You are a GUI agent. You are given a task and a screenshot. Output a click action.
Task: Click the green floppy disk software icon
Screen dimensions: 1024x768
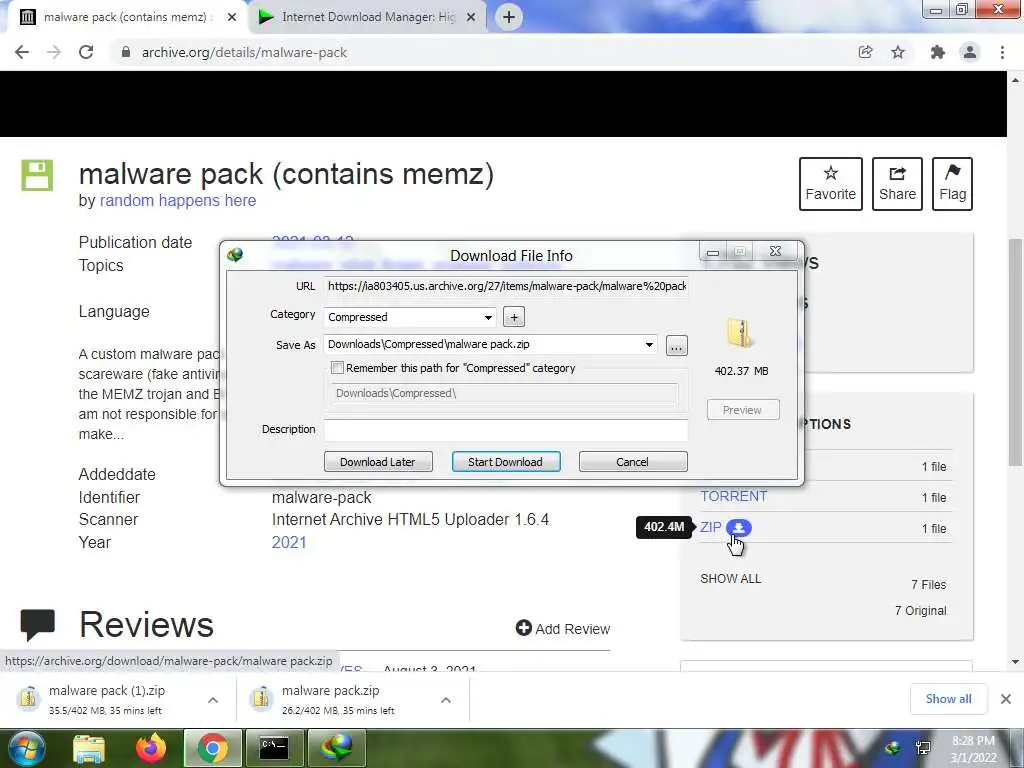tap(37, 175)
